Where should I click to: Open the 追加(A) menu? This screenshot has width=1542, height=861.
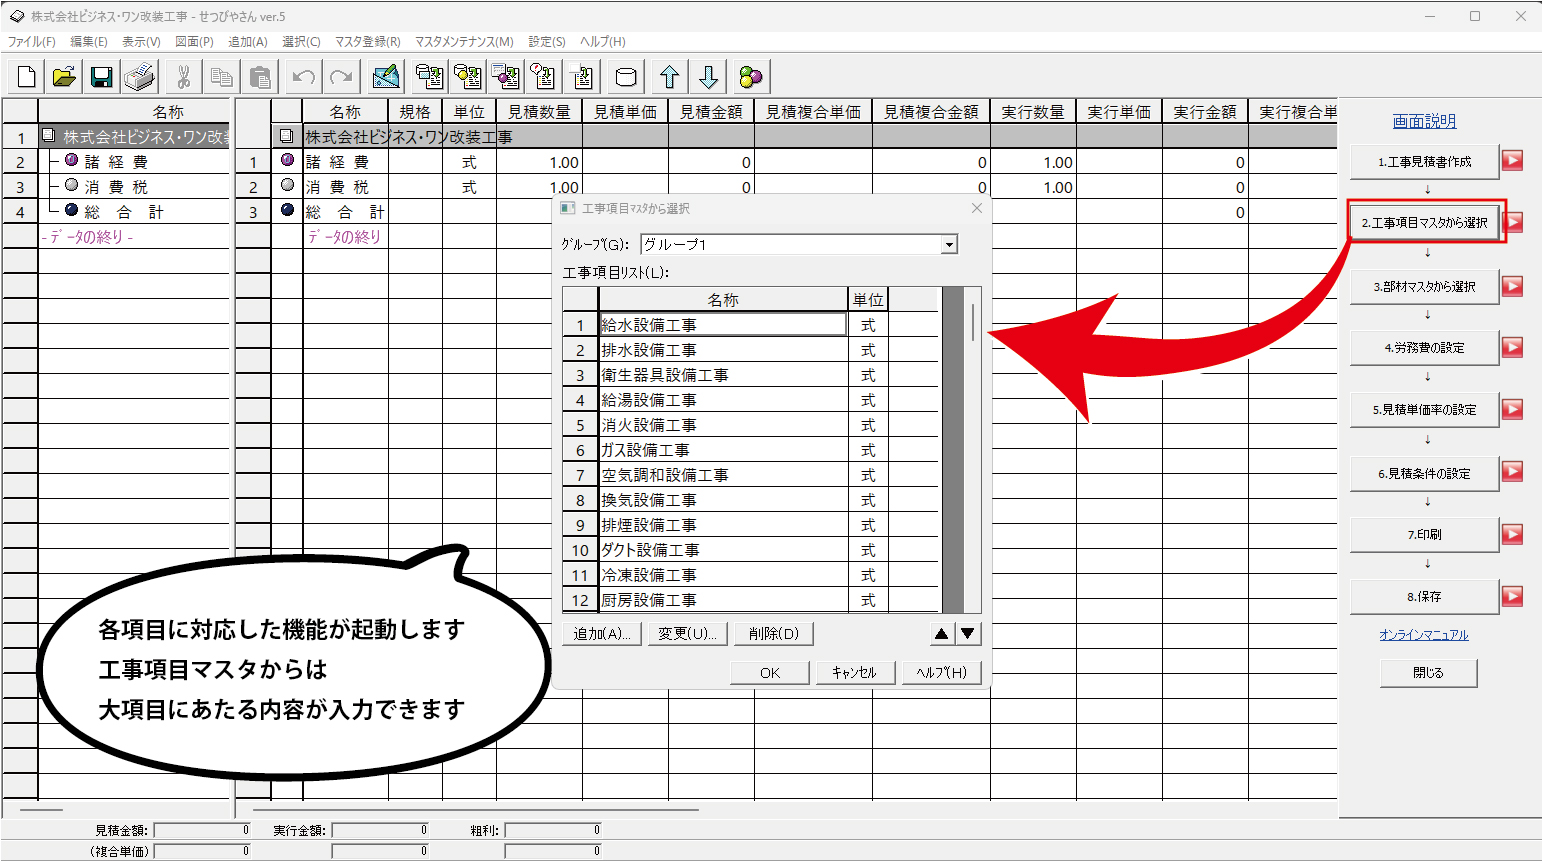[x=248, y=41]
